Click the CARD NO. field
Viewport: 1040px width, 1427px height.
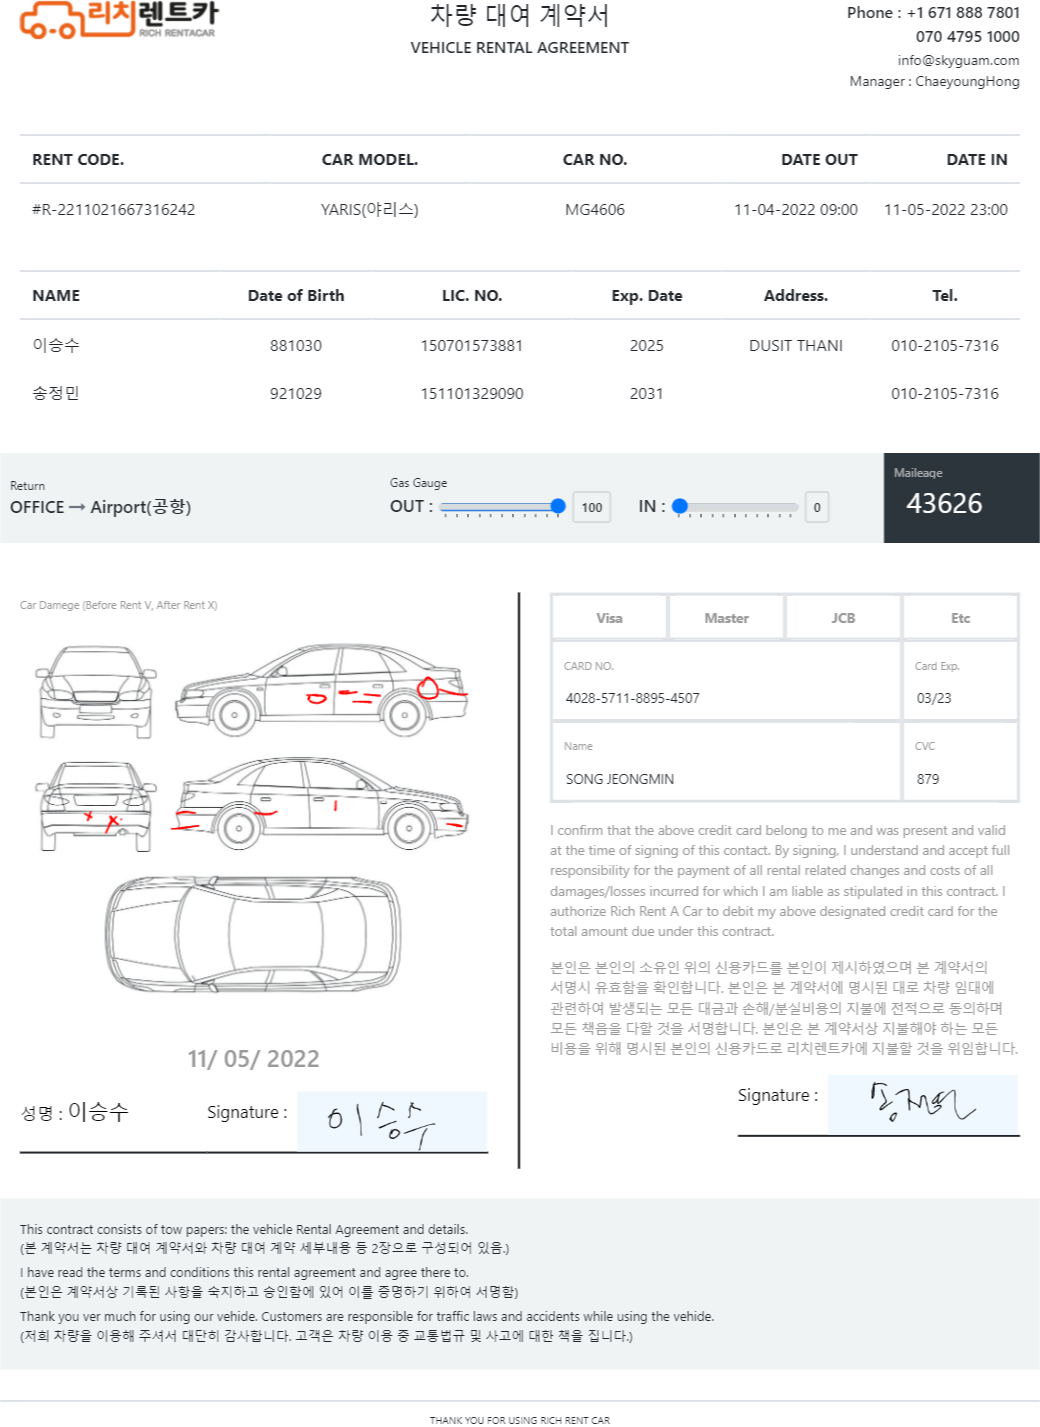[726, 681]
